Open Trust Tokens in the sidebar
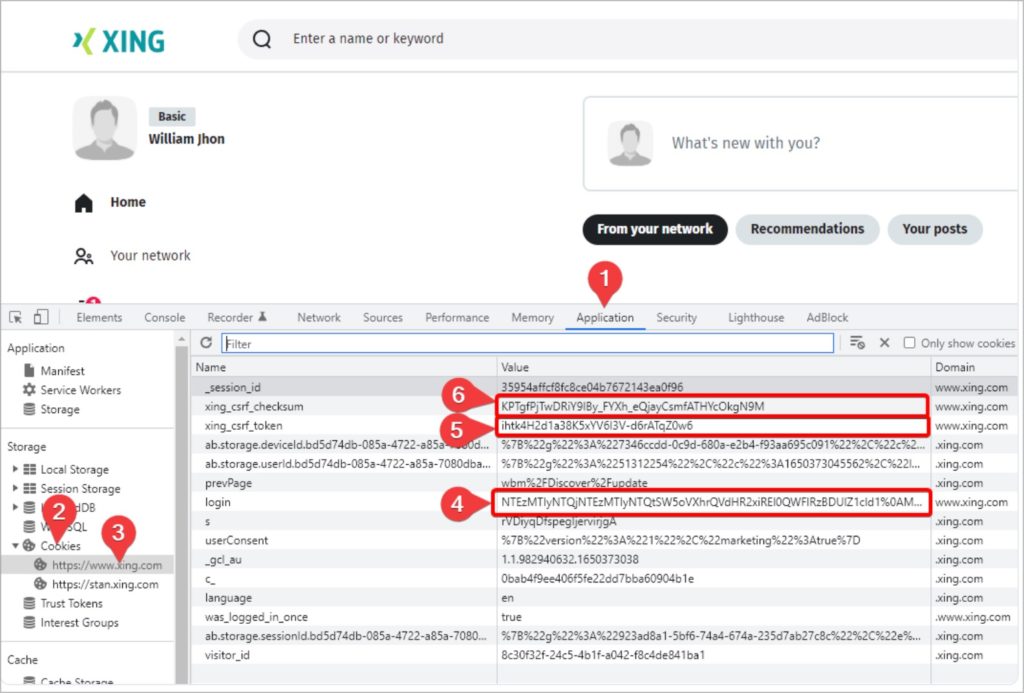The image size is (1024, 693). pos(72,604)
